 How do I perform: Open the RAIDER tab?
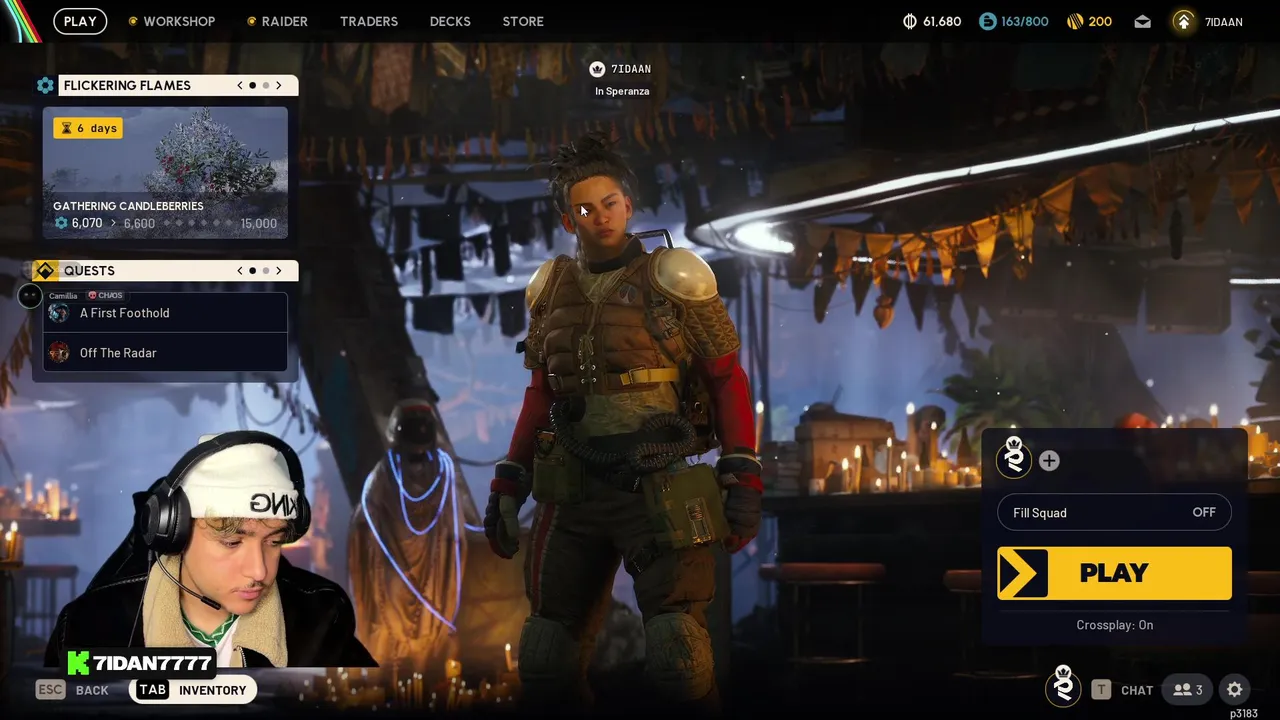click(278, 21)
